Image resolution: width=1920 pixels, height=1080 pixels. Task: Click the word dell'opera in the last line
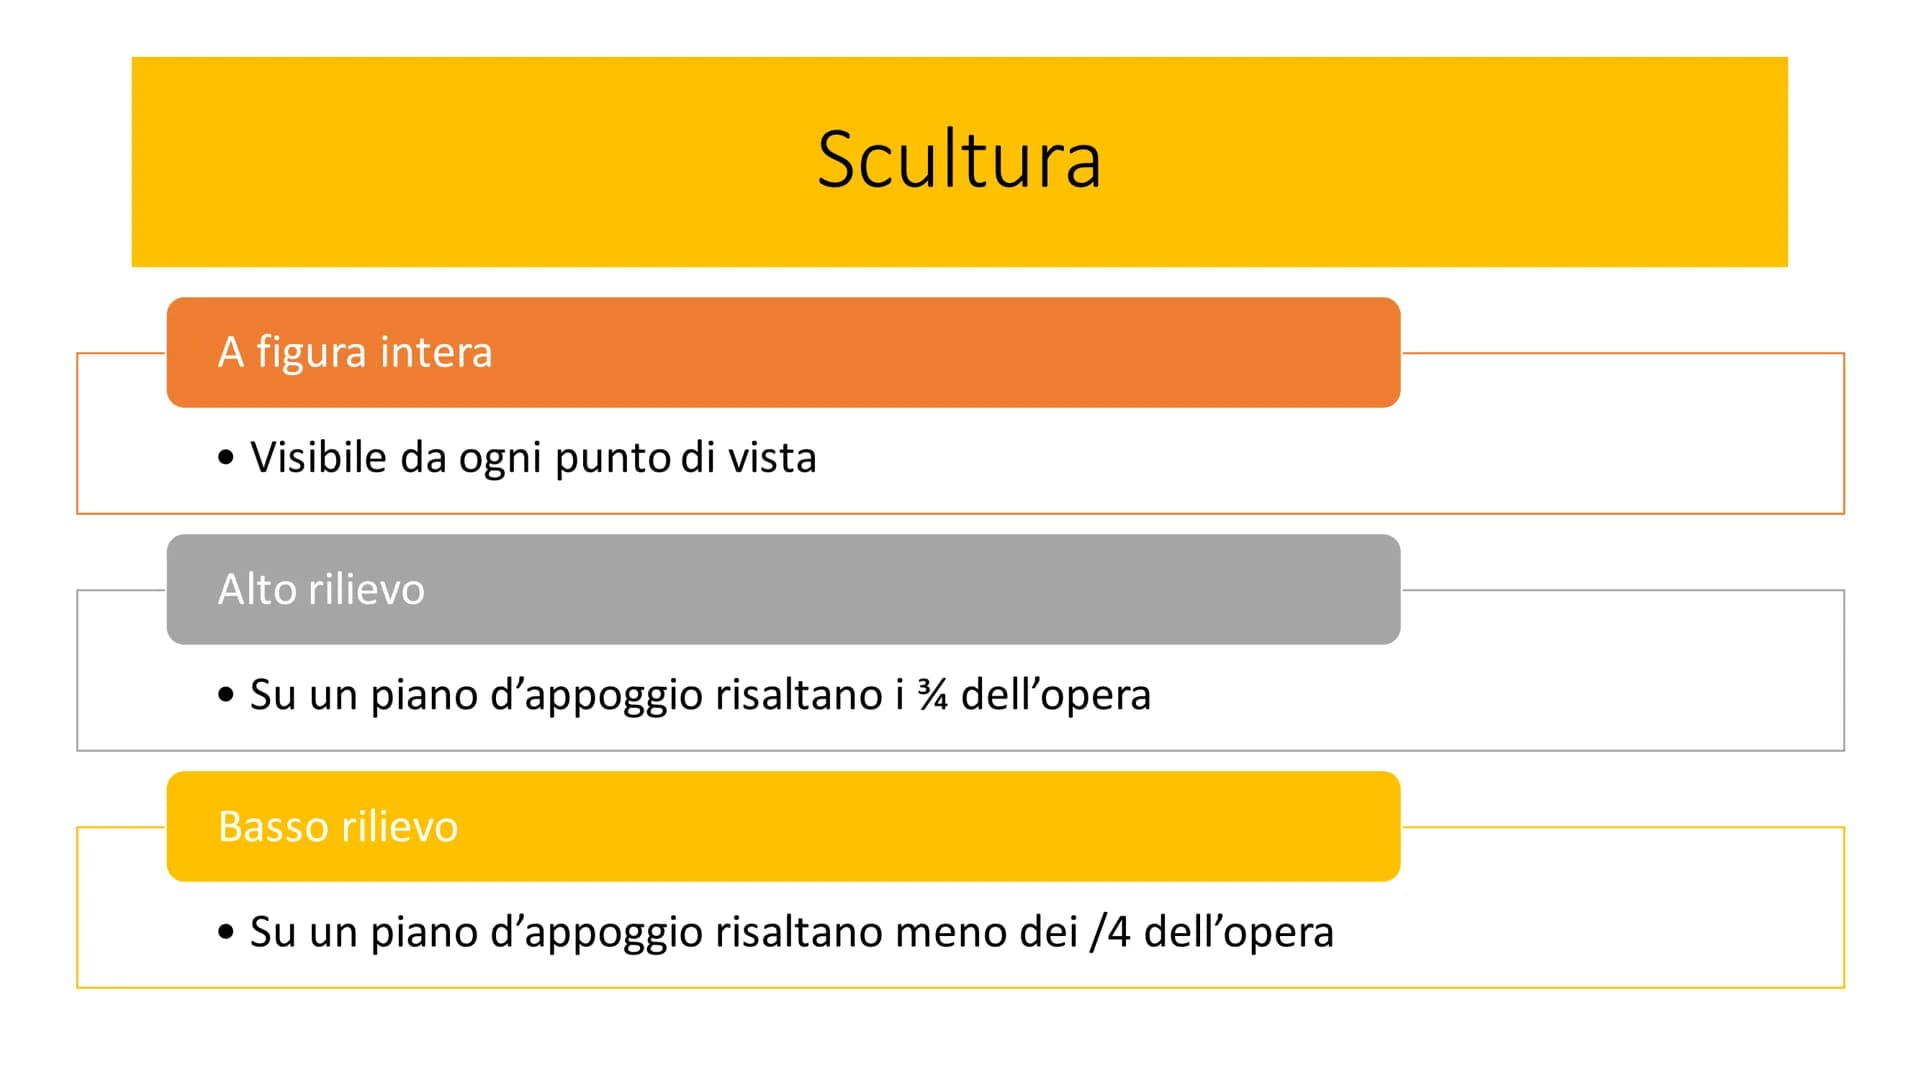pos(1238,932)
